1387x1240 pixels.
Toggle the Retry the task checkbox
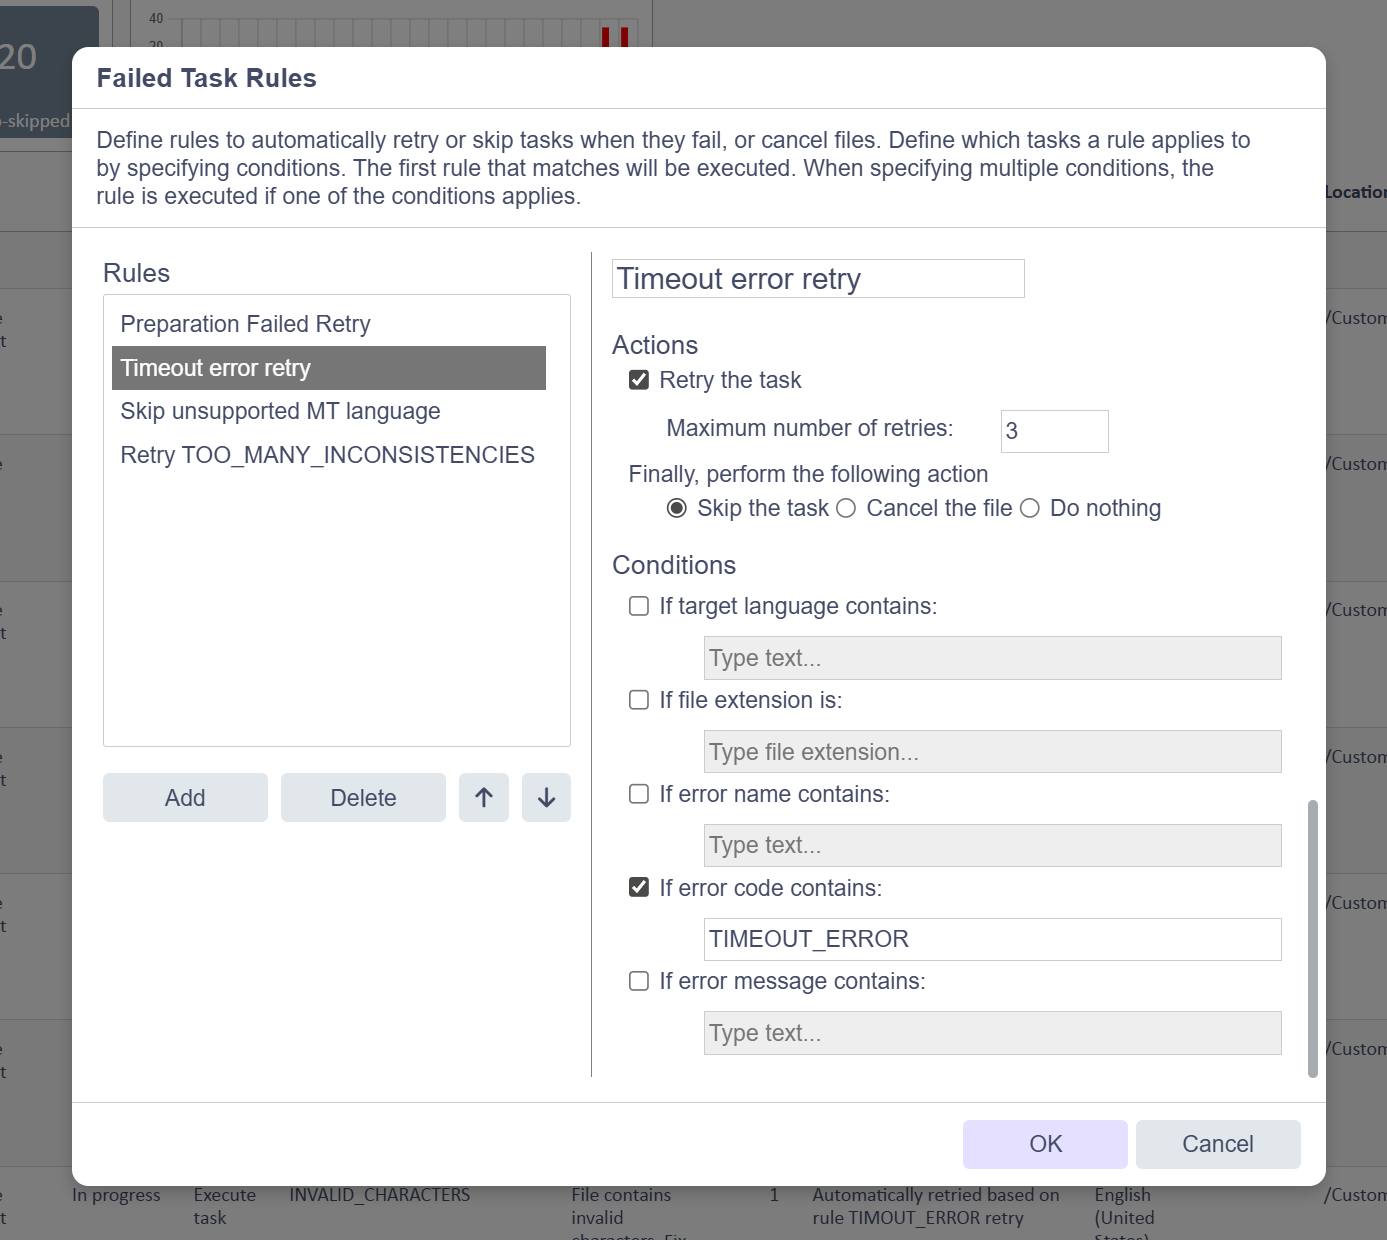pyautogui.click(x=639, y=380)
